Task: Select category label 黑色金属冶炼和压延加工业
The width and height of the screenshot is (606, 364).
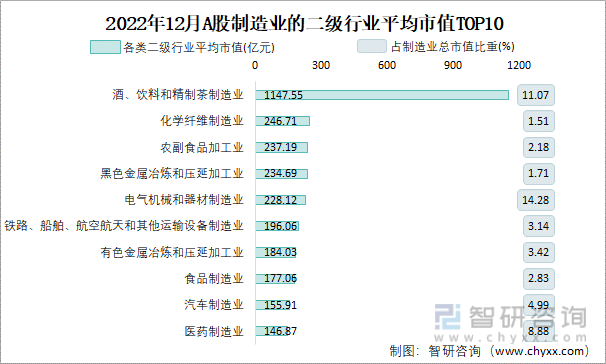Action: click(172, 173)
